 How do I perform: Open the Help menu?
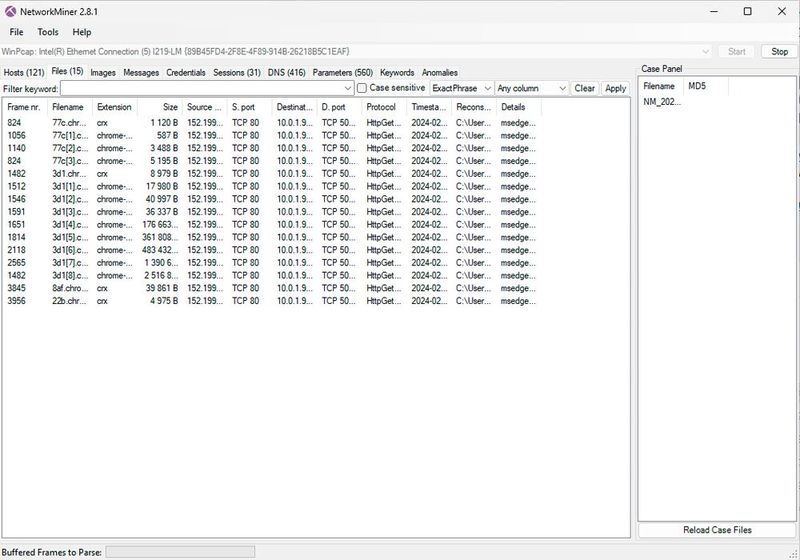pyautogui.click(x=82, y=32)
